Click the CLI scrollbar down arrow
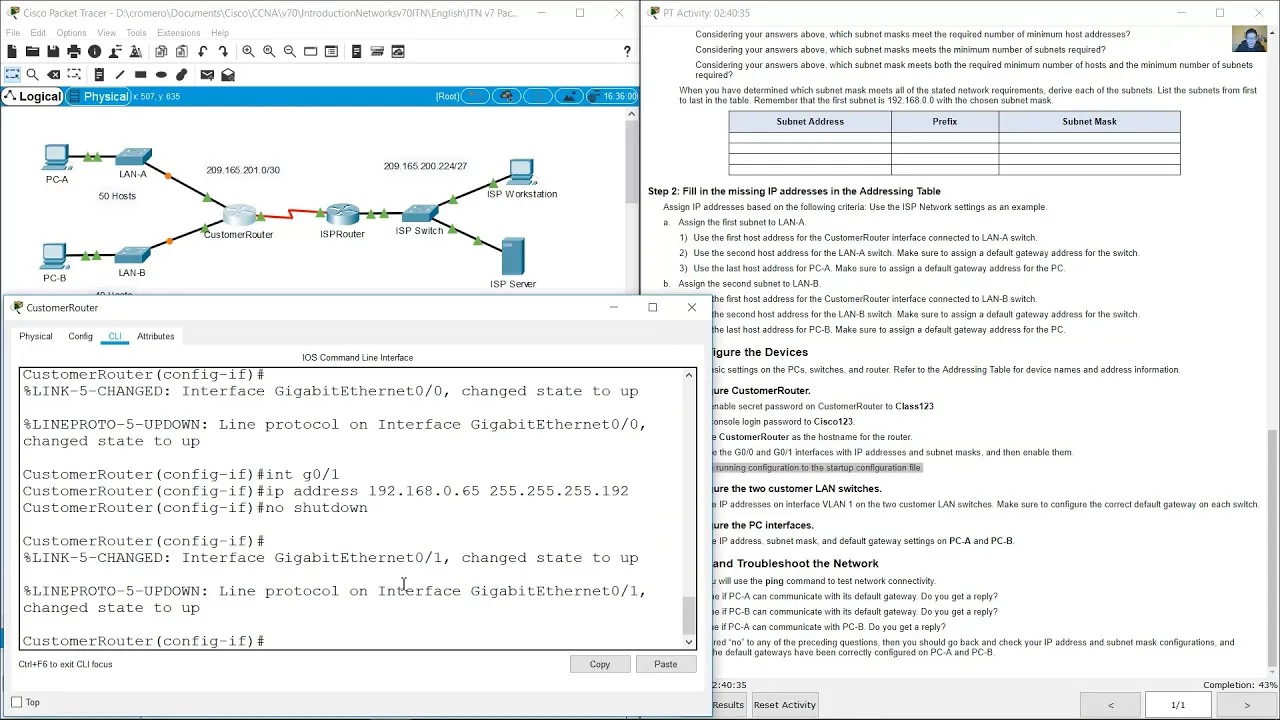1280x720 pixels. point(688,642)
